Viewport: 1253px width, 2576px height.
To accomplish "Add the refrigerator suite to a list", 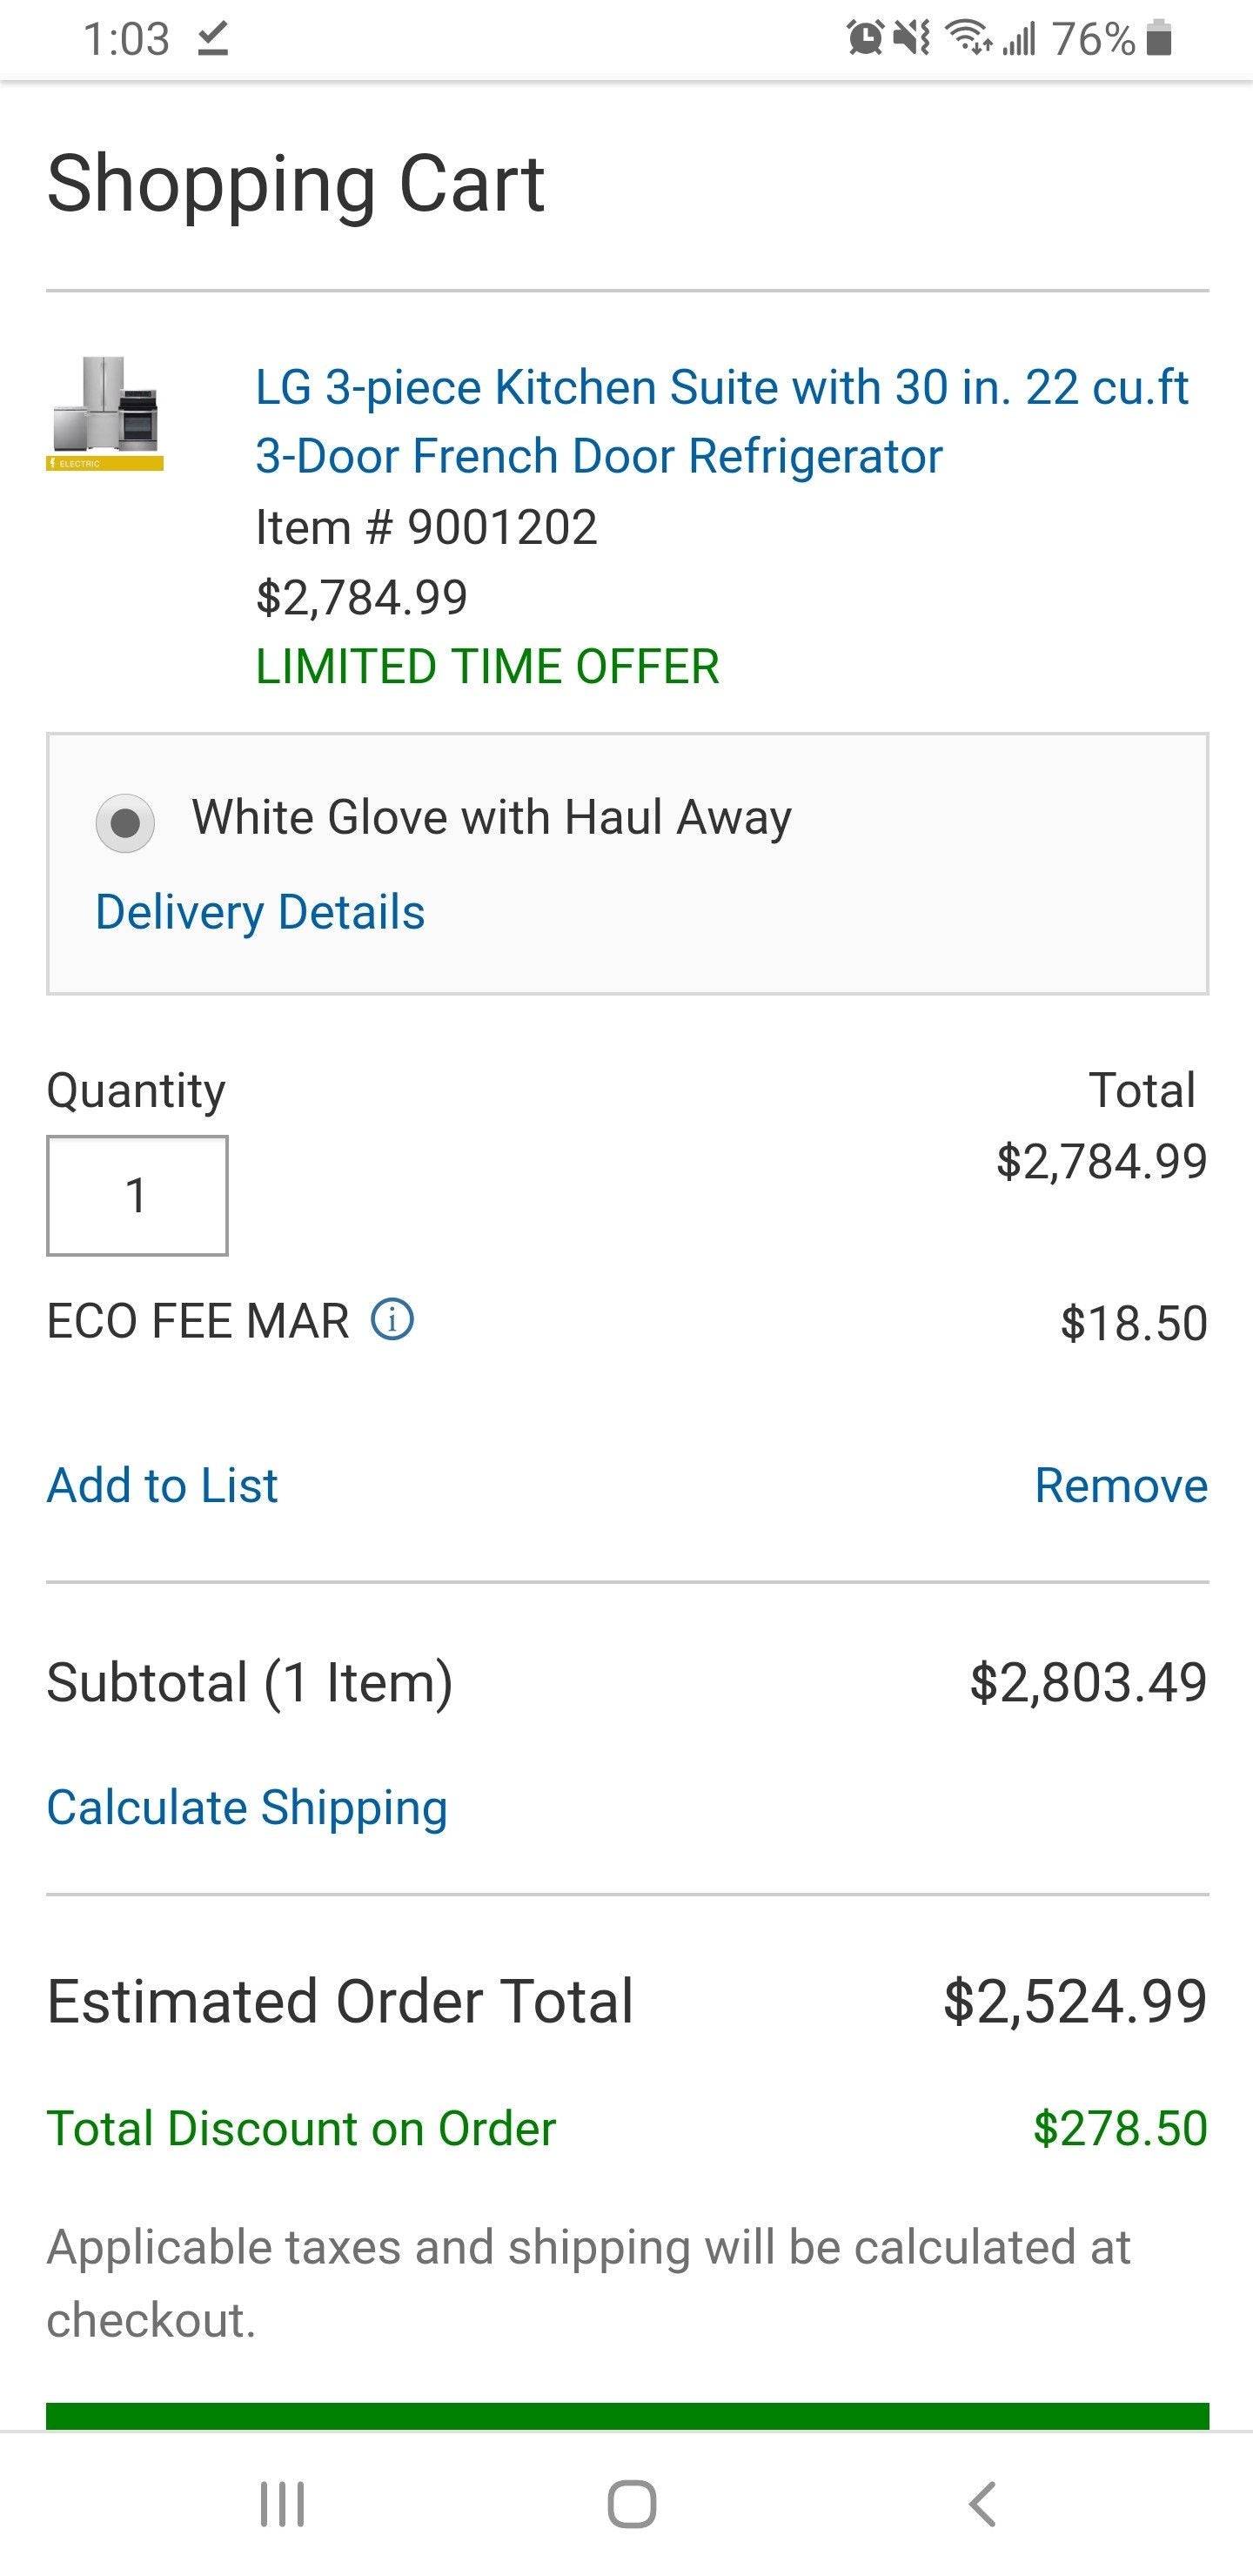I will (162, 1486).
